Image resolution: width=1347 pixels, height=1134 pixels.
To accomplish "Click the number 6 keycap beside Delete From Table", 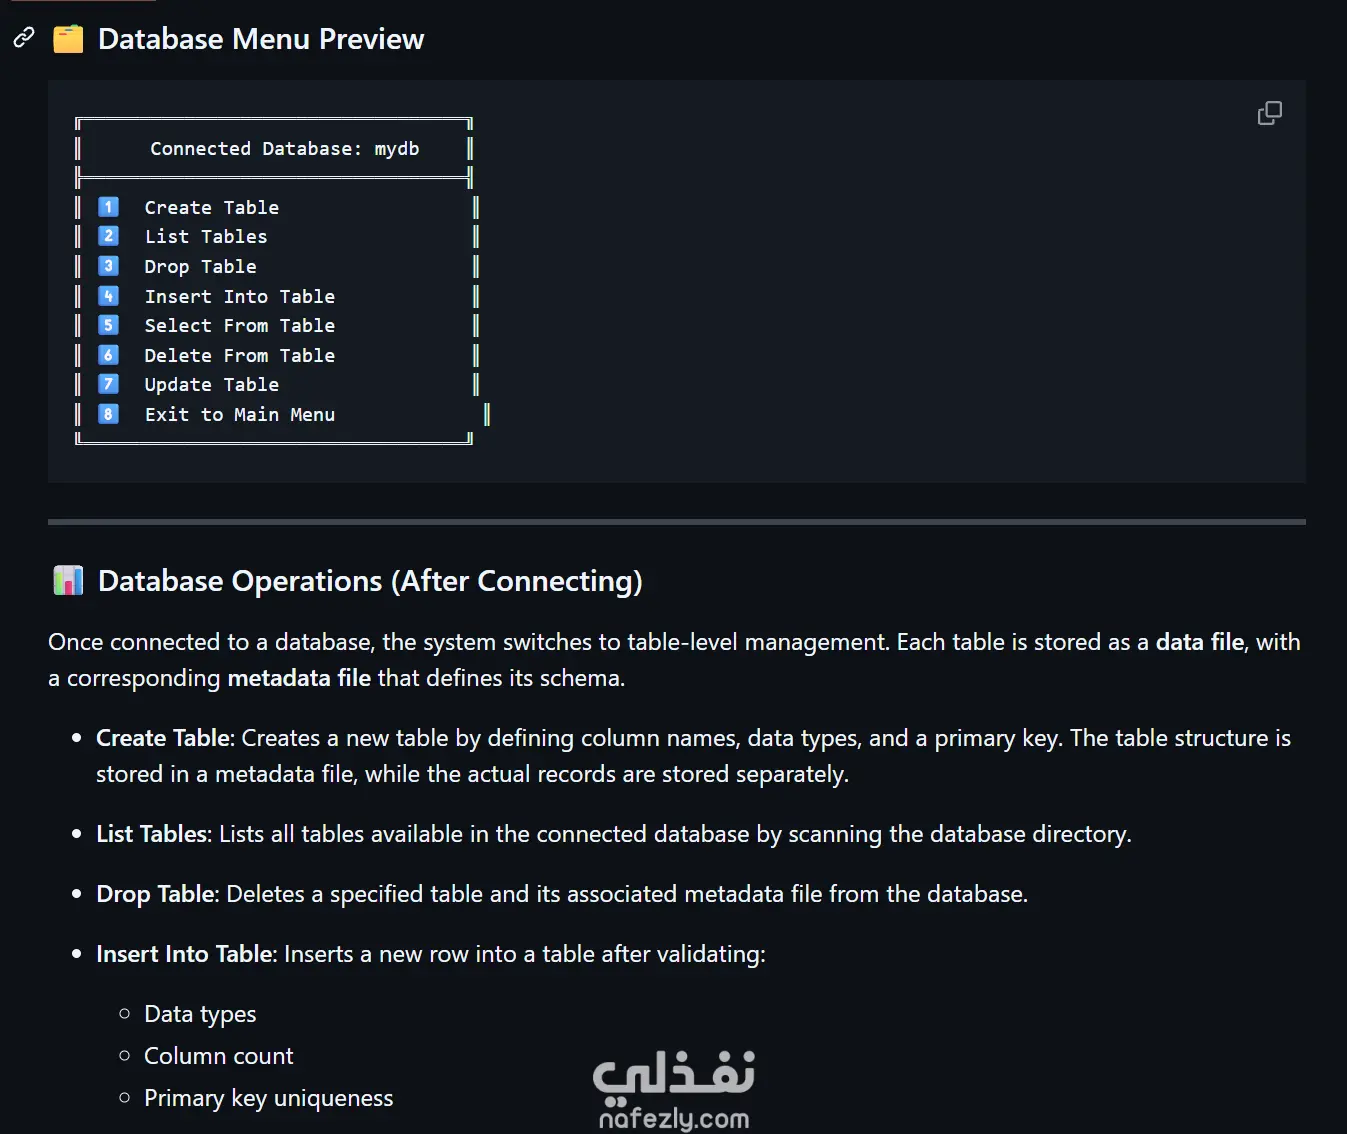I will point(109,355).
